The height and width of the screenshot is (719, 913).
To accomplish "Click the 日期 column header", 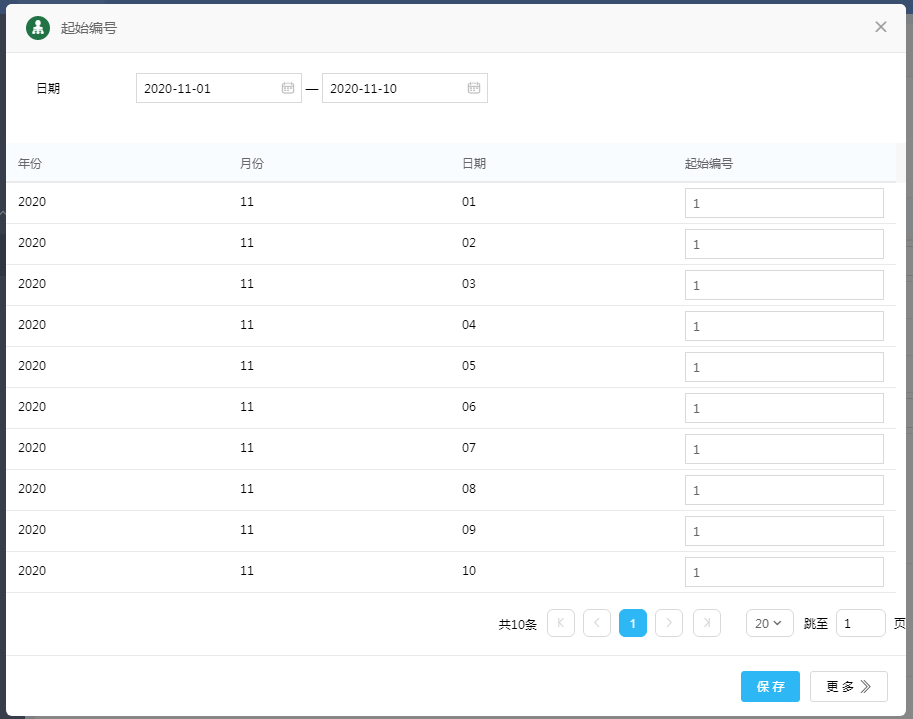I will pos(474,163).
